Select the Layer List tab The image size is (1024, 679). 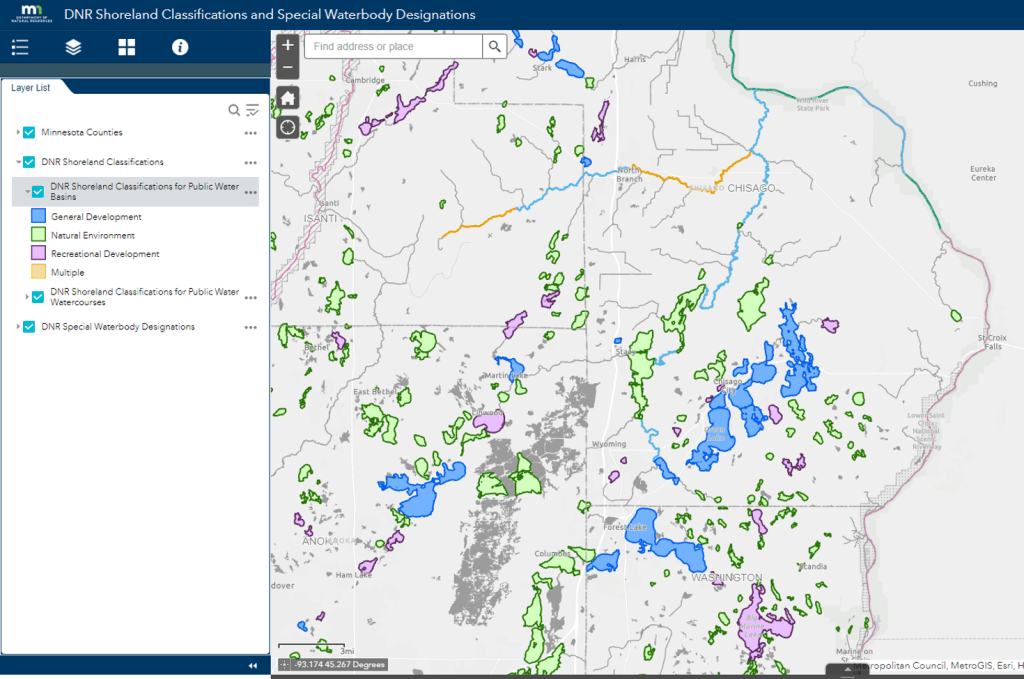coord(31,87)
